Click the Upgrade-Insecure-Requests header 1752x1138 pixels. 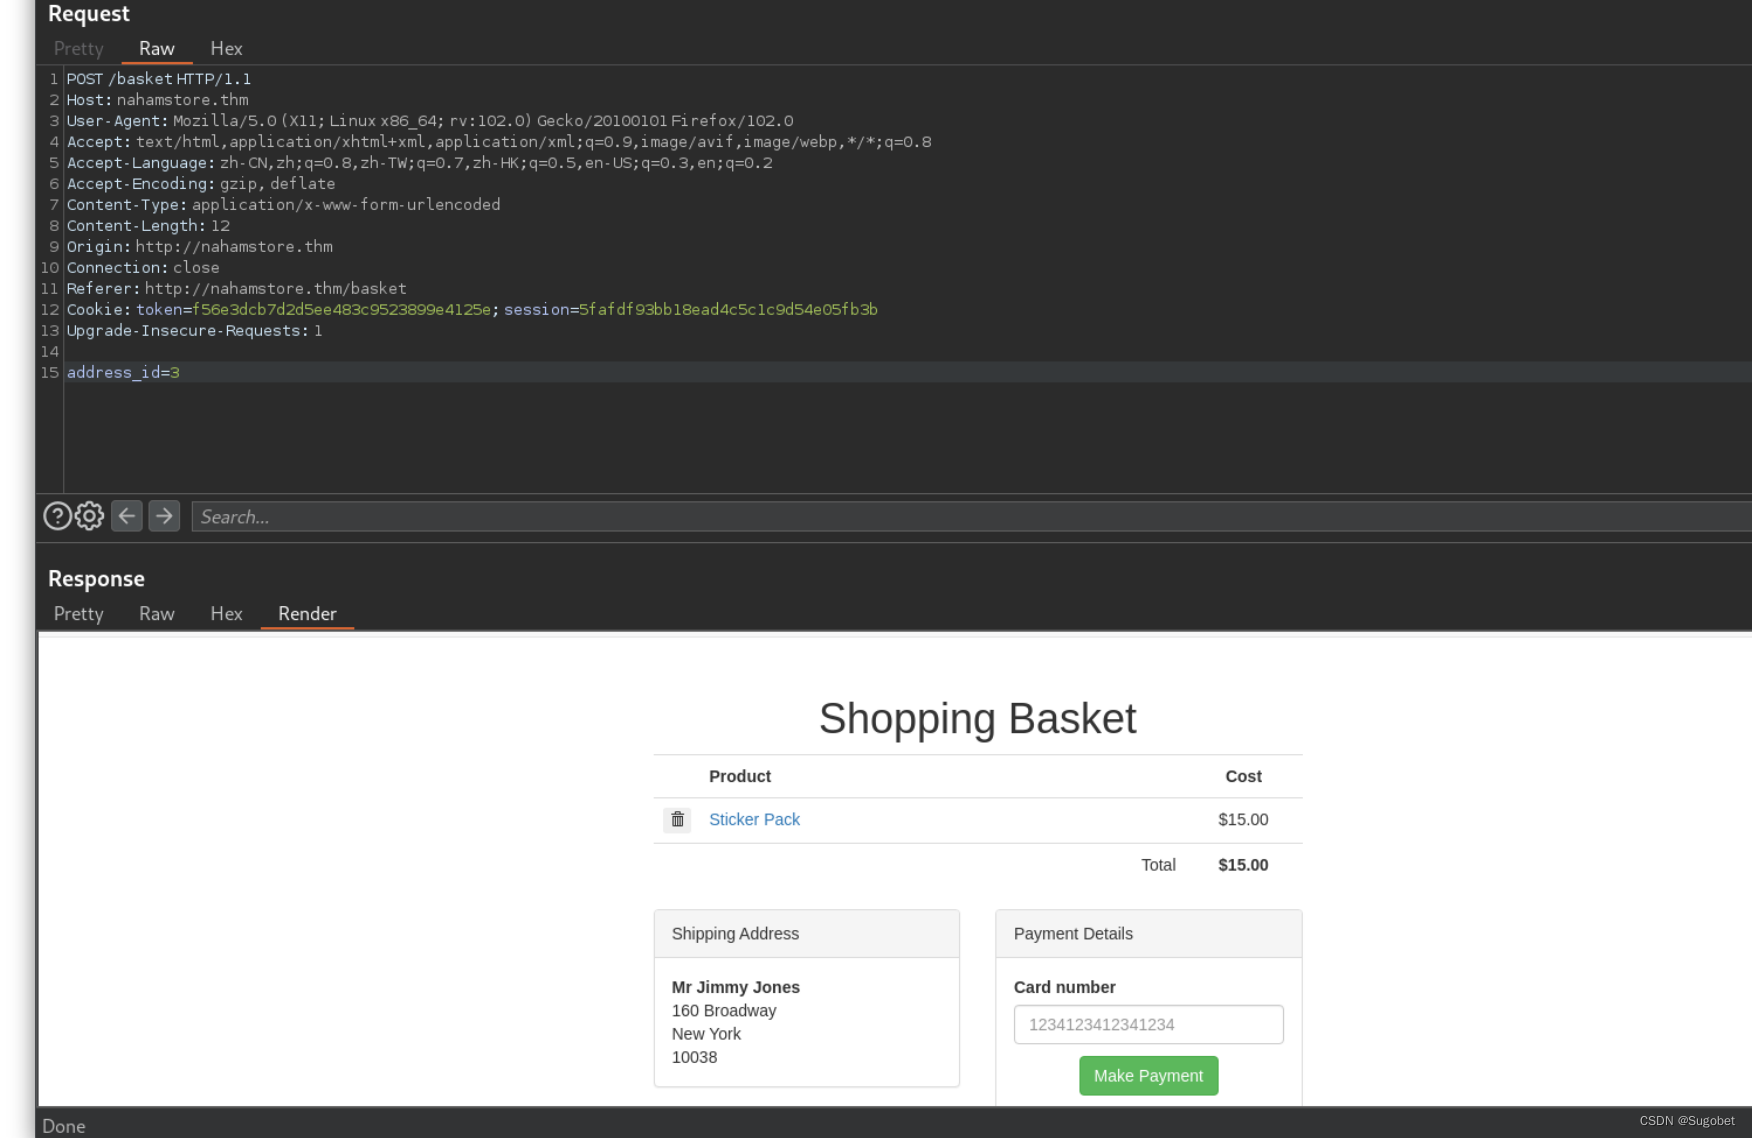195,331
